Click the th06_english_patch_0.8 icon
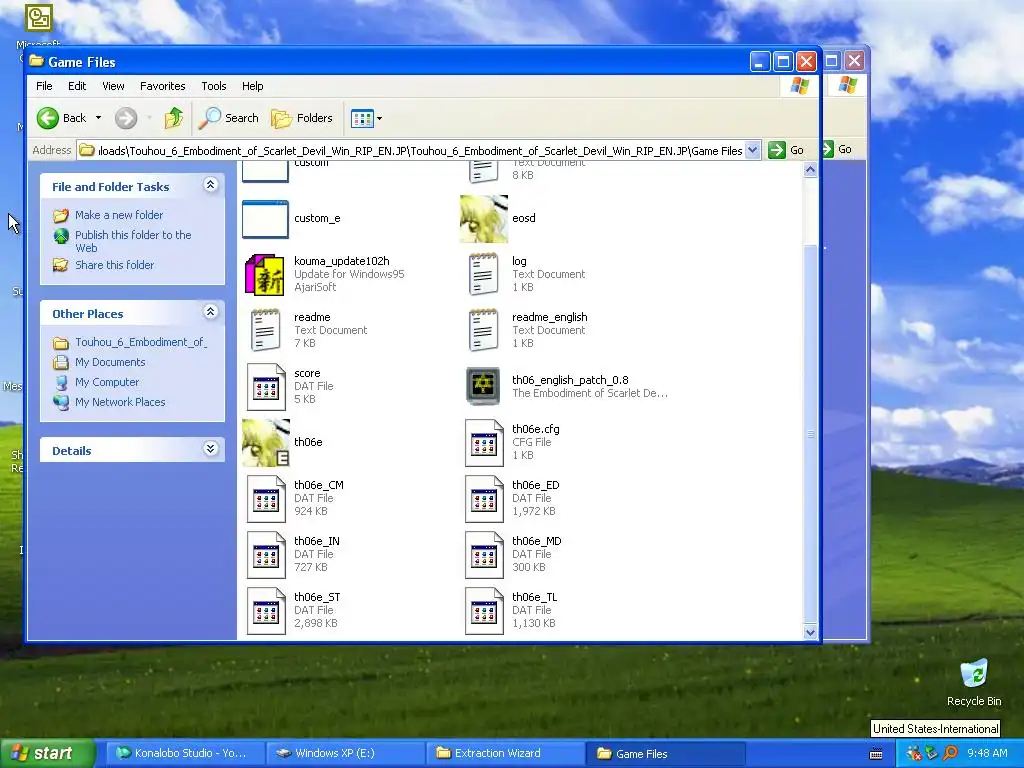The width and height of the screenshot is (1024, 768). [483, 387]
